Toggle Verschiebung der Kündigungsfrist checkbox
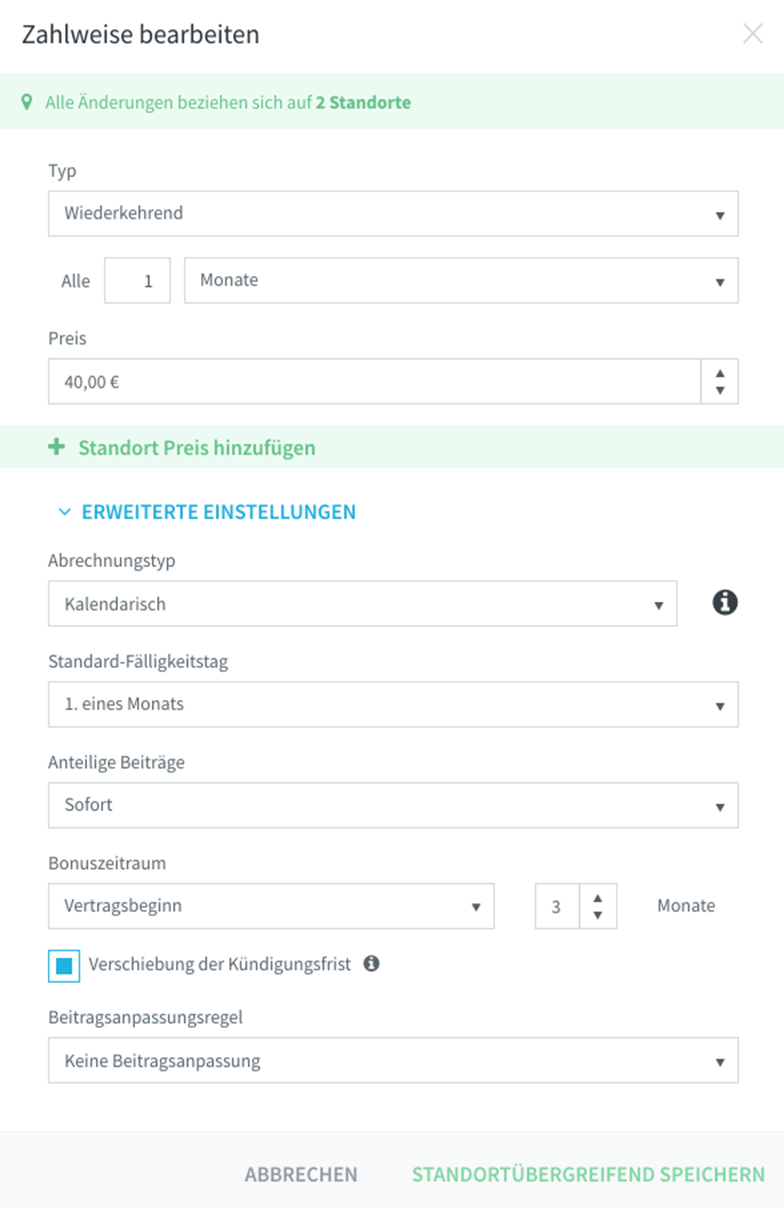Image resolution: width=784 pixels, height=1208 pixels. tap(64, 966)
